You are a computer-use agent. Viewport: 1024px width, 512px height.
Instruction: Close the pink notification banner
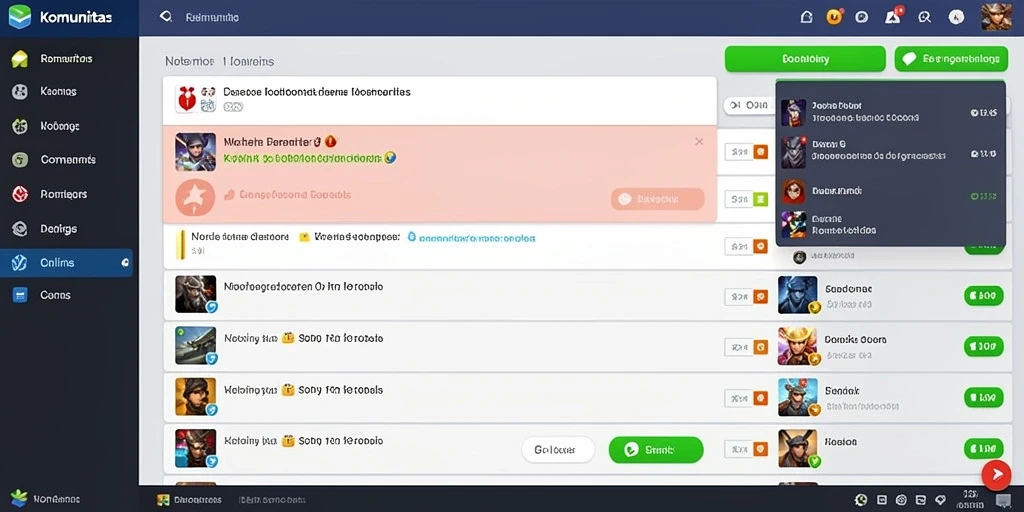point(699,142)
